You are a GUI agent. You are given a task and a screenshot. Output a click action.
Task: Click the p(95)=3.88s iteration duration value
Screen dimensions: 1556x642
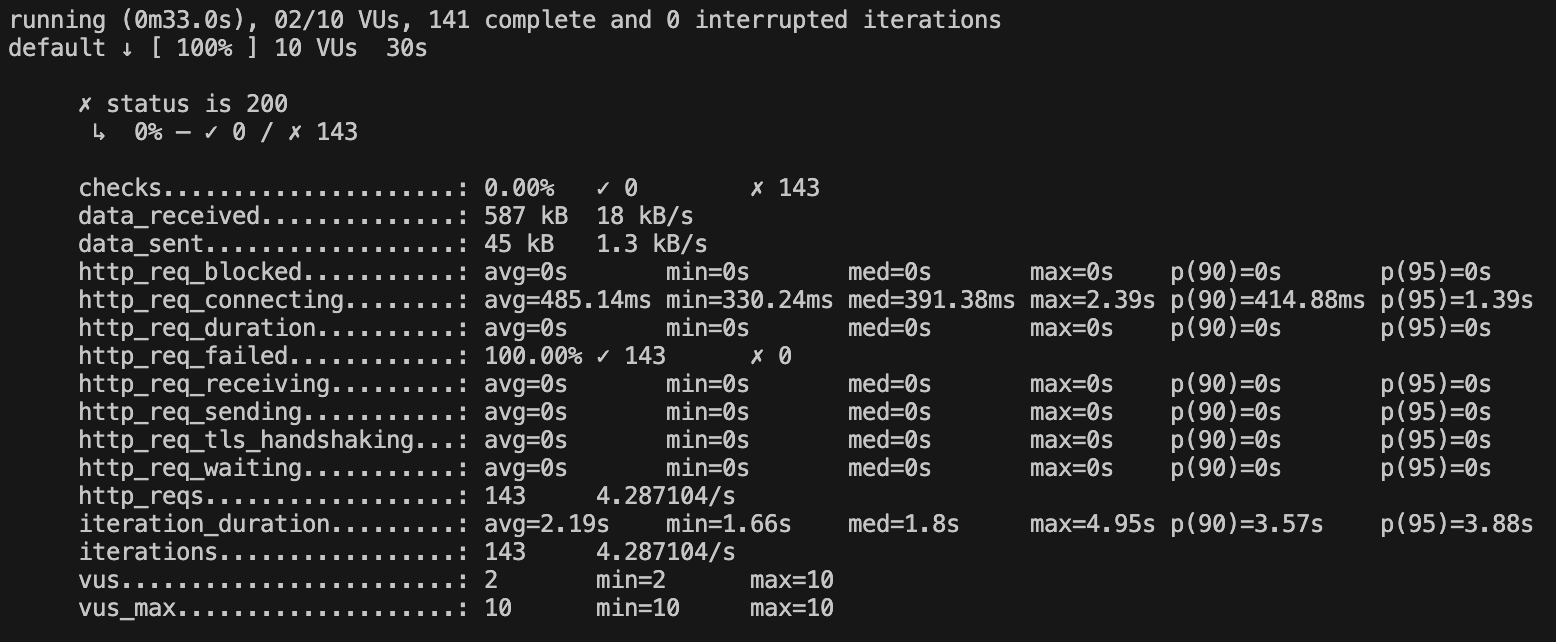pyautogui.click(x=1456, y=524)
